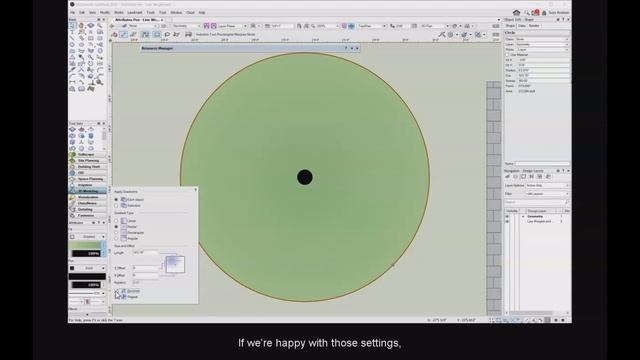Open the active layer Geometry dropdown in view bar
The width and height of the screenshot is (640, 360).
(x=186, y=26)
